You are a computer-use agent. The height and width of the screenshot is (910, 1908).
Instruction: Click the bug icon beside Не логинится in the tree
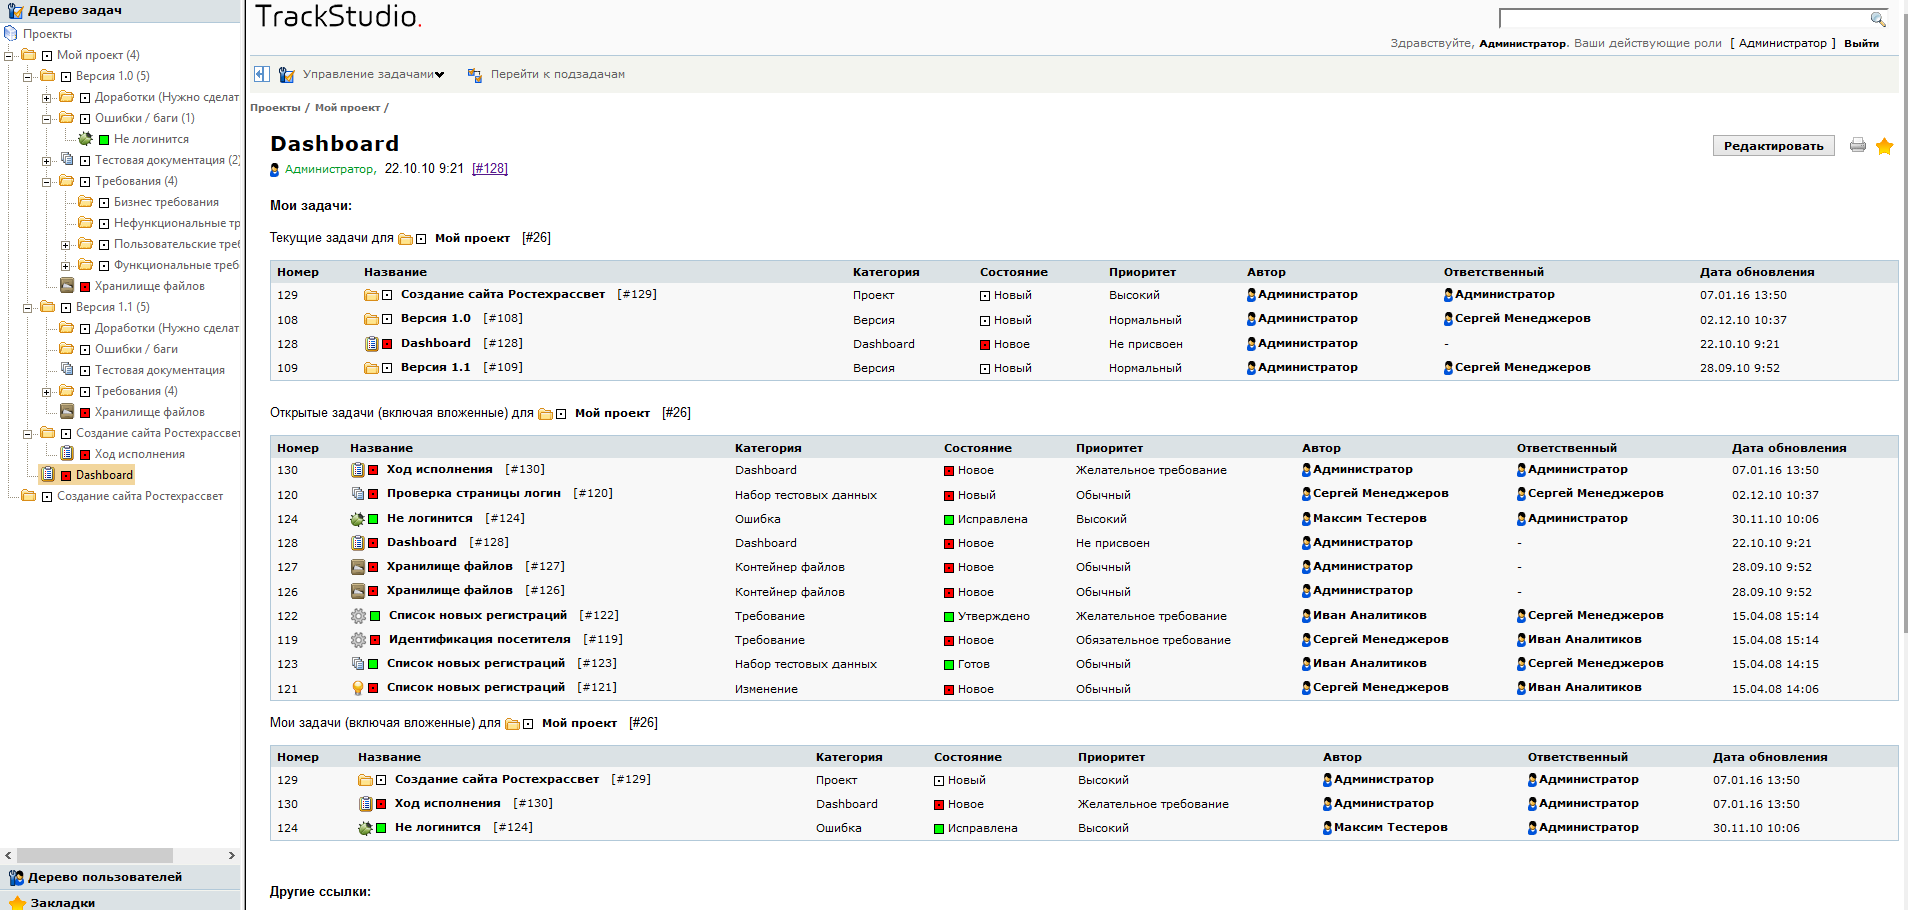pos(85,139)
